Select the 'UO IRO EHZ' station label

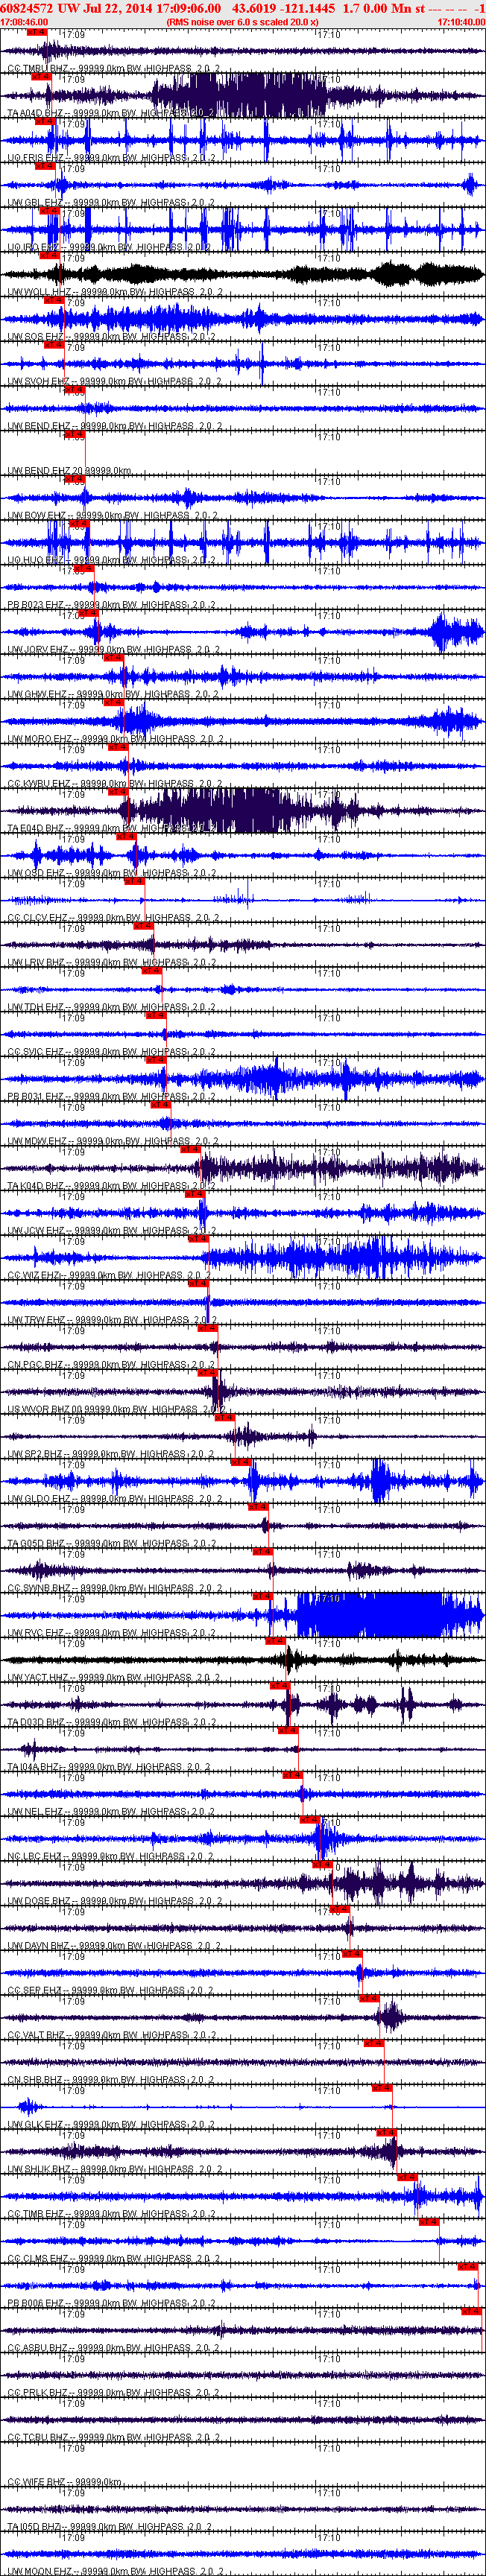tap(34, 248)
